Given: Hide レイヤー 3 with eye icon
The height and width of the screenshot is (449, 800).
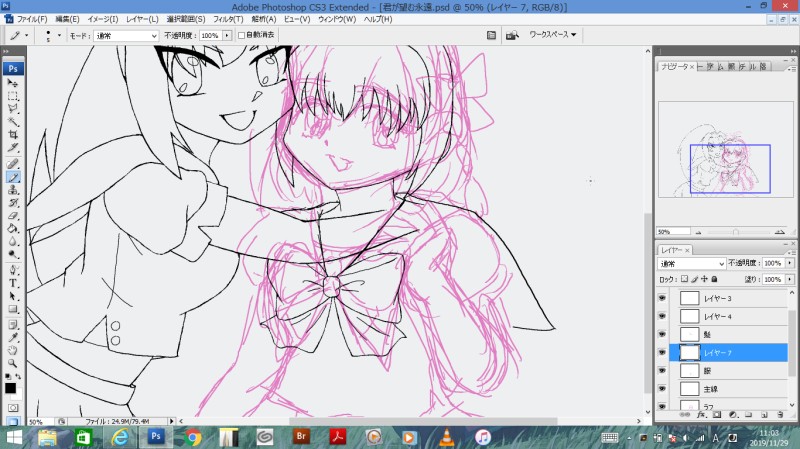Looking at the screenshot, I should coord(662,298).
